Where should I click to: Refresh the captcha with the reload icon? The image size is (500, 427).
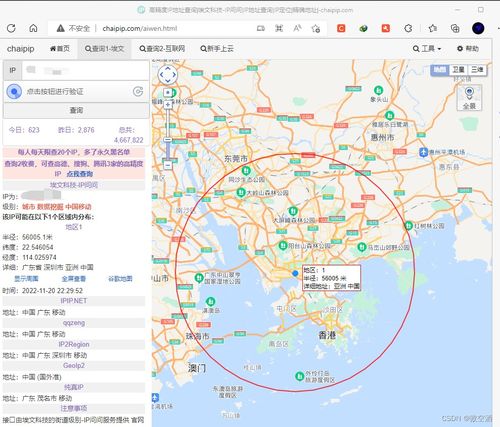[x=138, y=91]
